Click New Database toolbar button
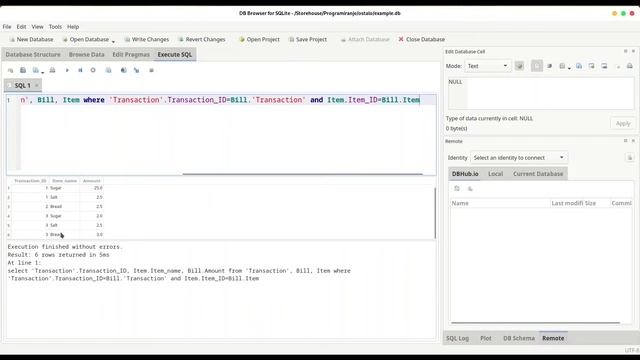The height and width of the screenshot is (360, 640). (x=31, y=40)
